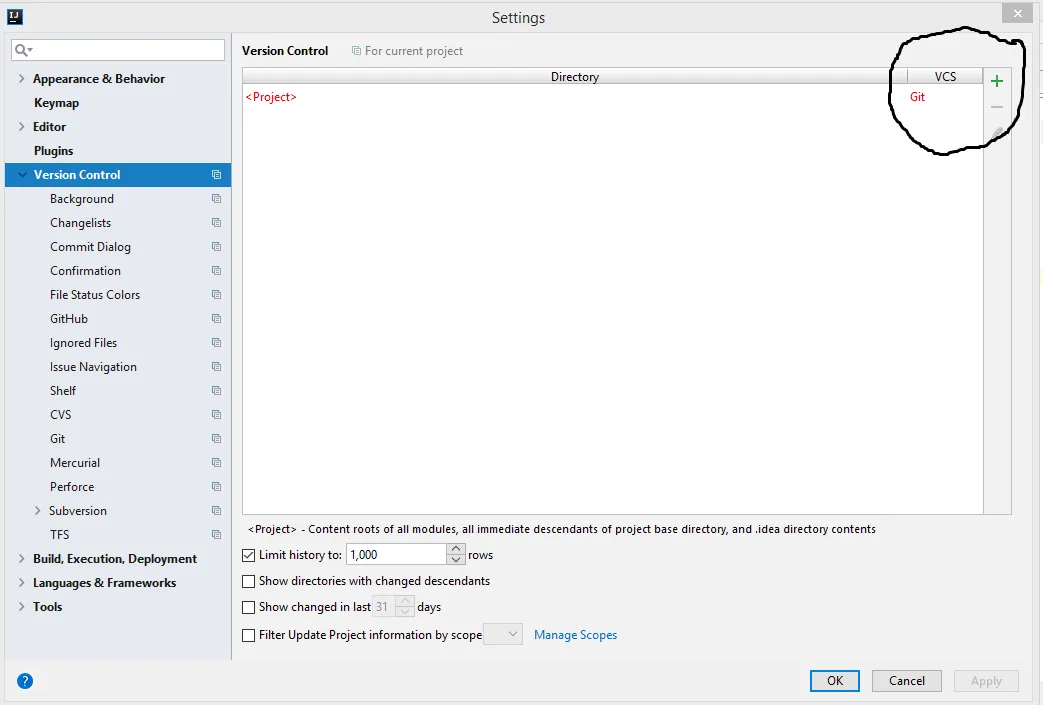This screenshot has height=705, width=1043.
Task: Click the search magnifier icon in settings search
Action: 23,50
